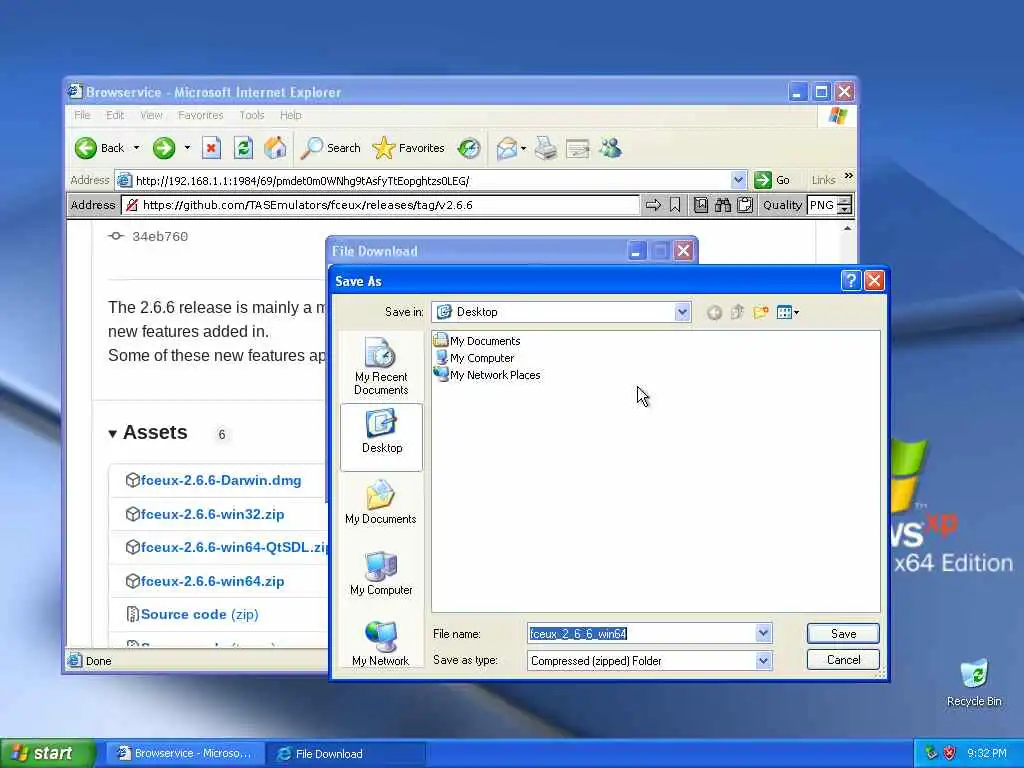
Task: Click the 34eb760 commit hash
Action: [160, 237]
